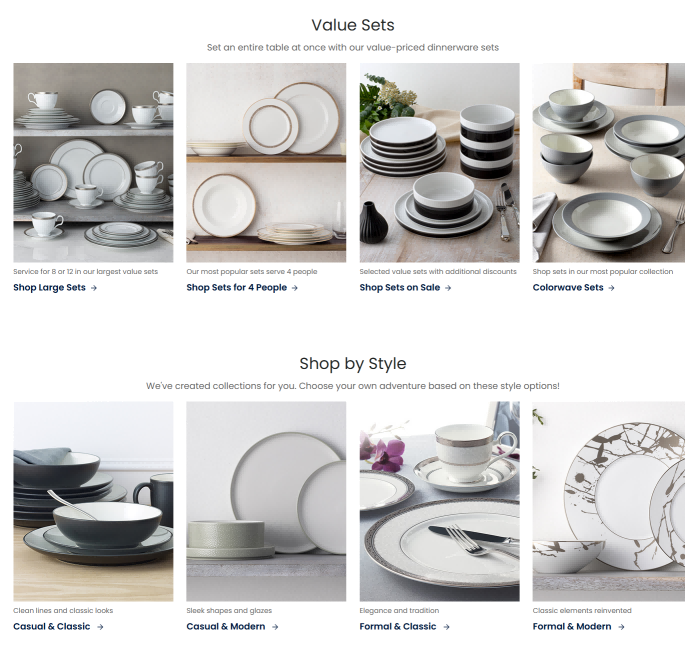
Task: Open the black and white striped dinnerware image
Action: (439, 163)
